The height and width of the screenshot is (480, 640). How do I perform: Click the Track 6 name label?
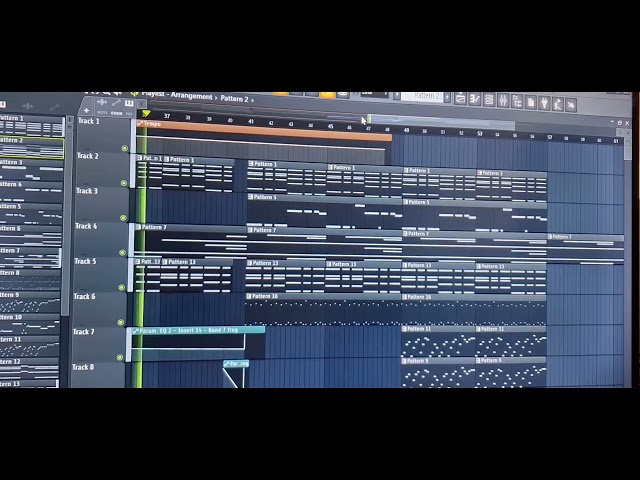coord(84,296)
